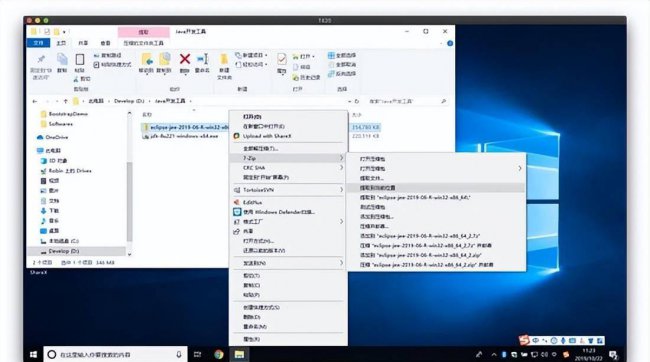
Task: Click the 属性 checkmark icon in ribbon
Action: point(281,59)
